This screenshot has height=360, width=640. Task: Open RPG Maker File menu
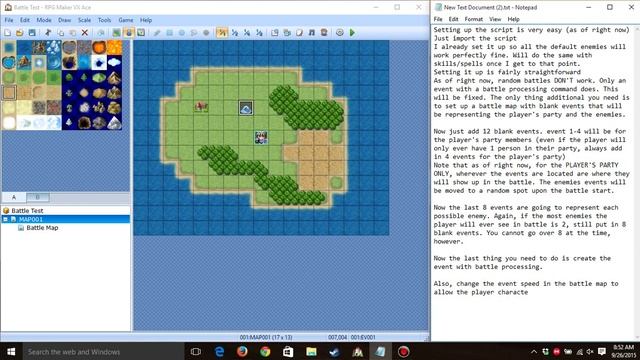tap(9, 20)
